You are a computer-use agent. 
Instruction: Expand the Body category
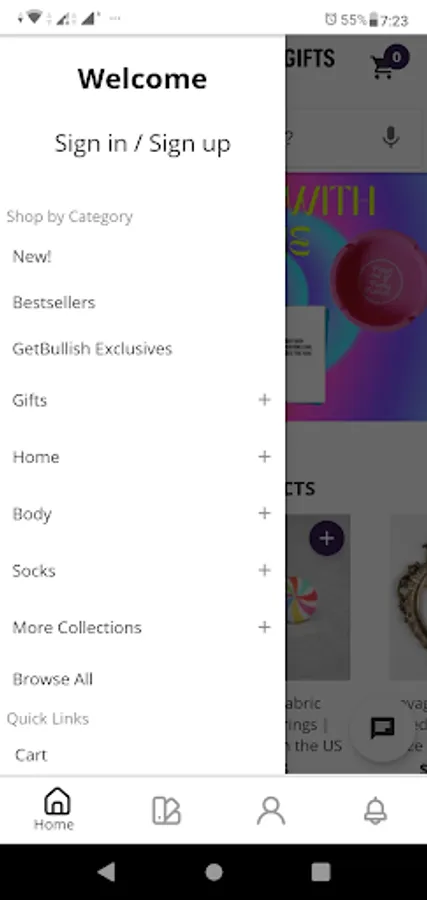tap(264, 513)
